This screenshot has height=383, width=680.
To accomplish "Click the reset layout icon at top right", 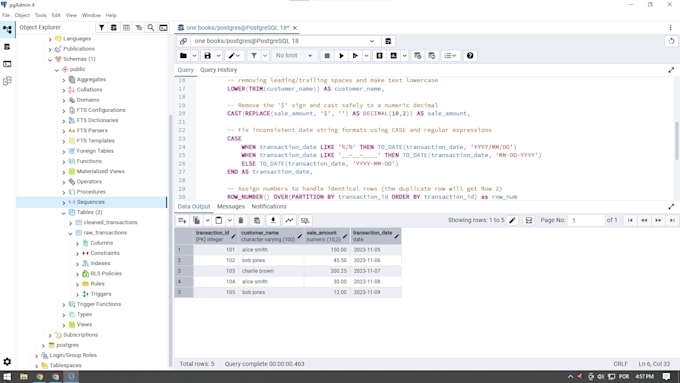I will pyautogui.click(x=671, y=41).
